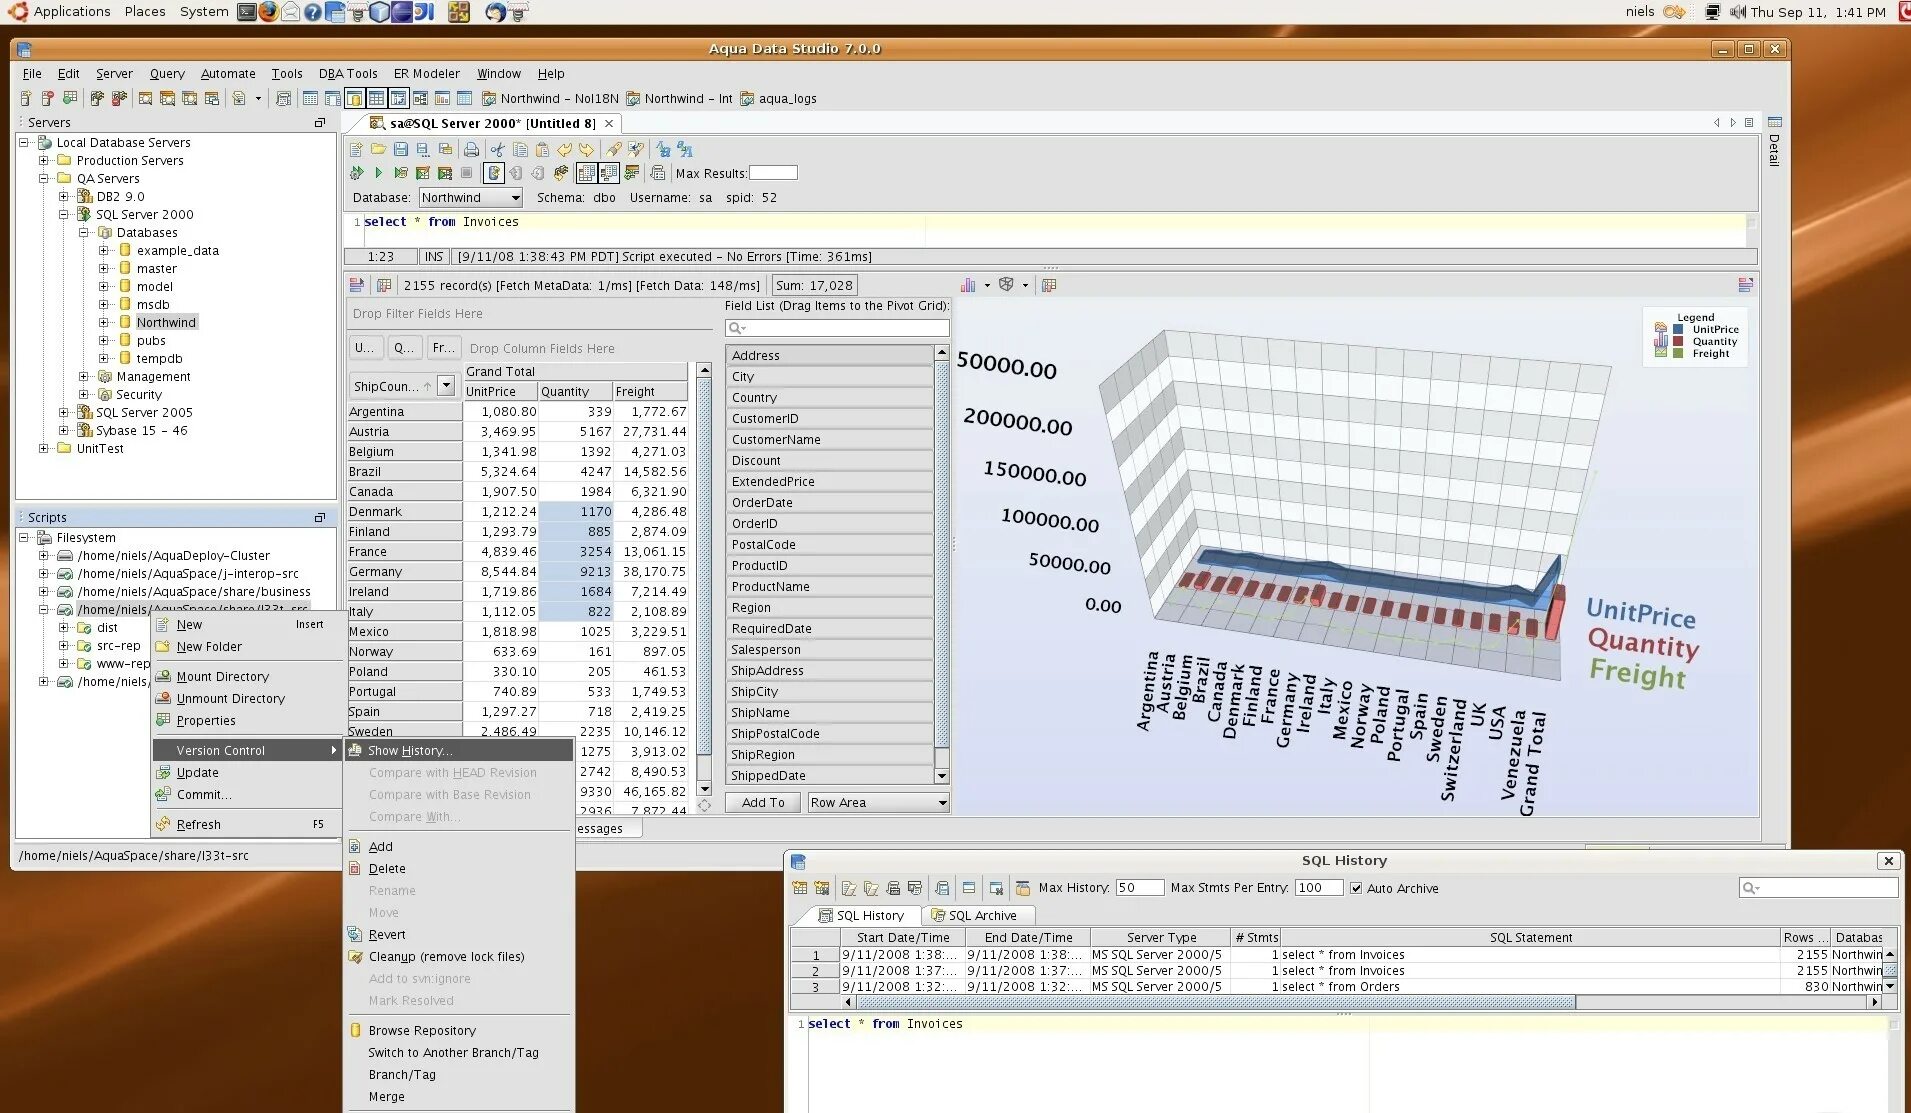Click the Germany row header in pivot grid
Screen dimensions: 1911x1113
[404, 571]
